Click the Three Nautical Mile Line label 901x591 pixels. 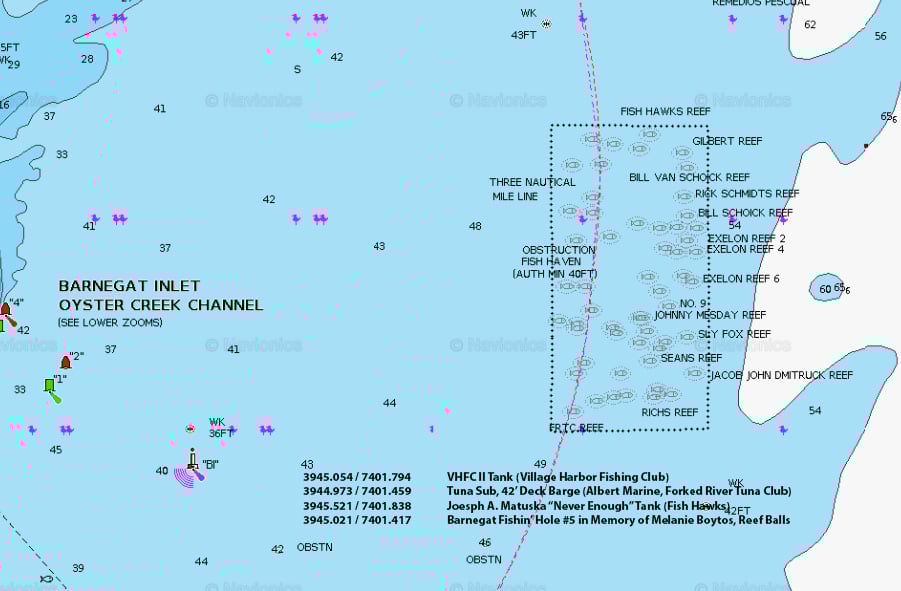pos(532,189)
